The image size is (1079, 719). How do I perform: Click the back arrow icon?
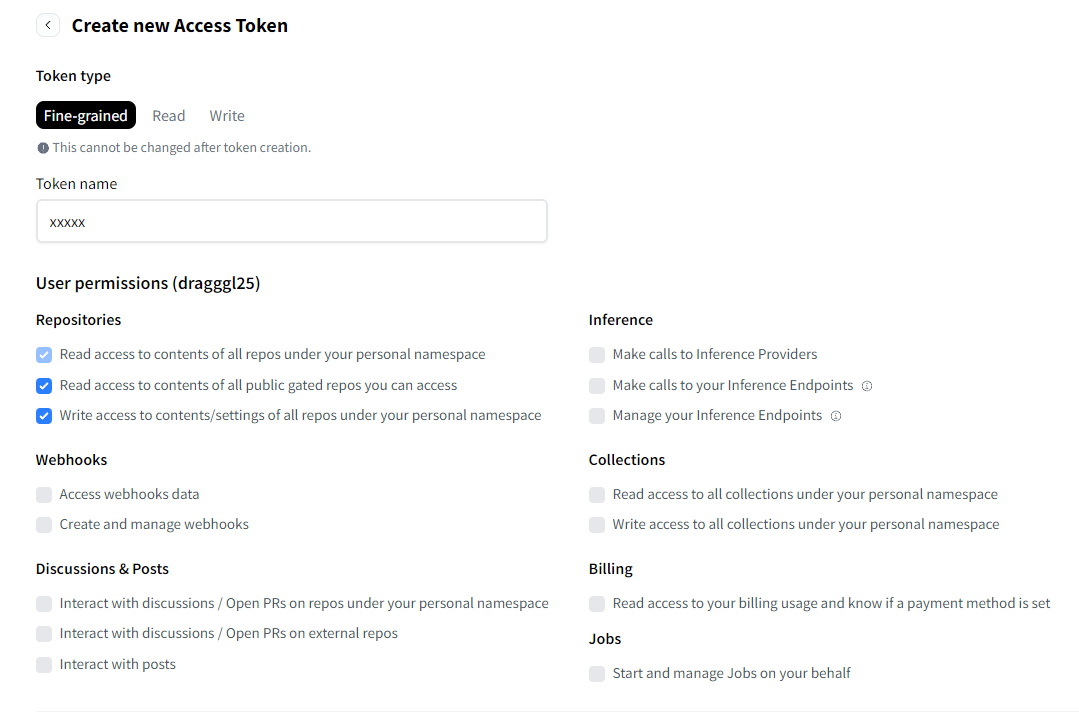pos(48,26)
